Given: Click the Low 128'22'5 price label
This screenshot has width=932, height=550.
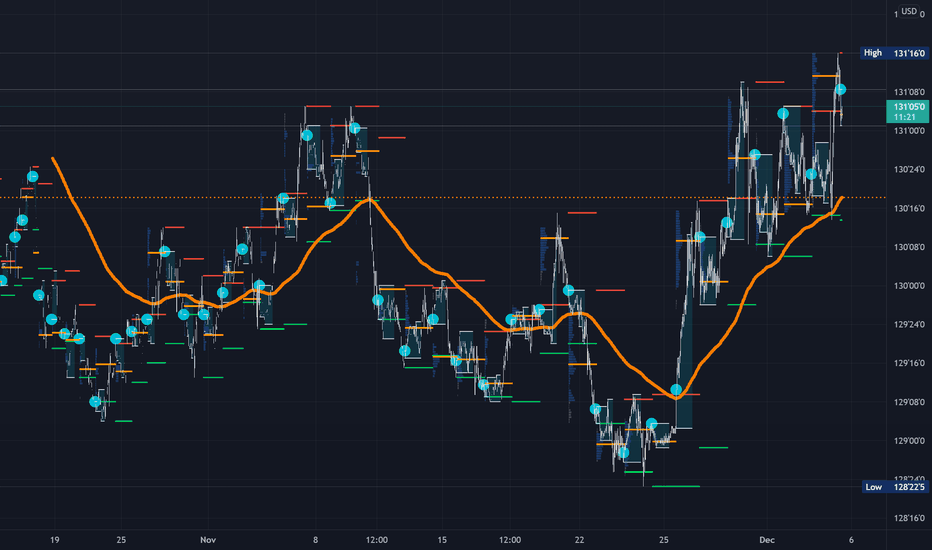Looking at the screenshot, I should (x=895, y=487).
